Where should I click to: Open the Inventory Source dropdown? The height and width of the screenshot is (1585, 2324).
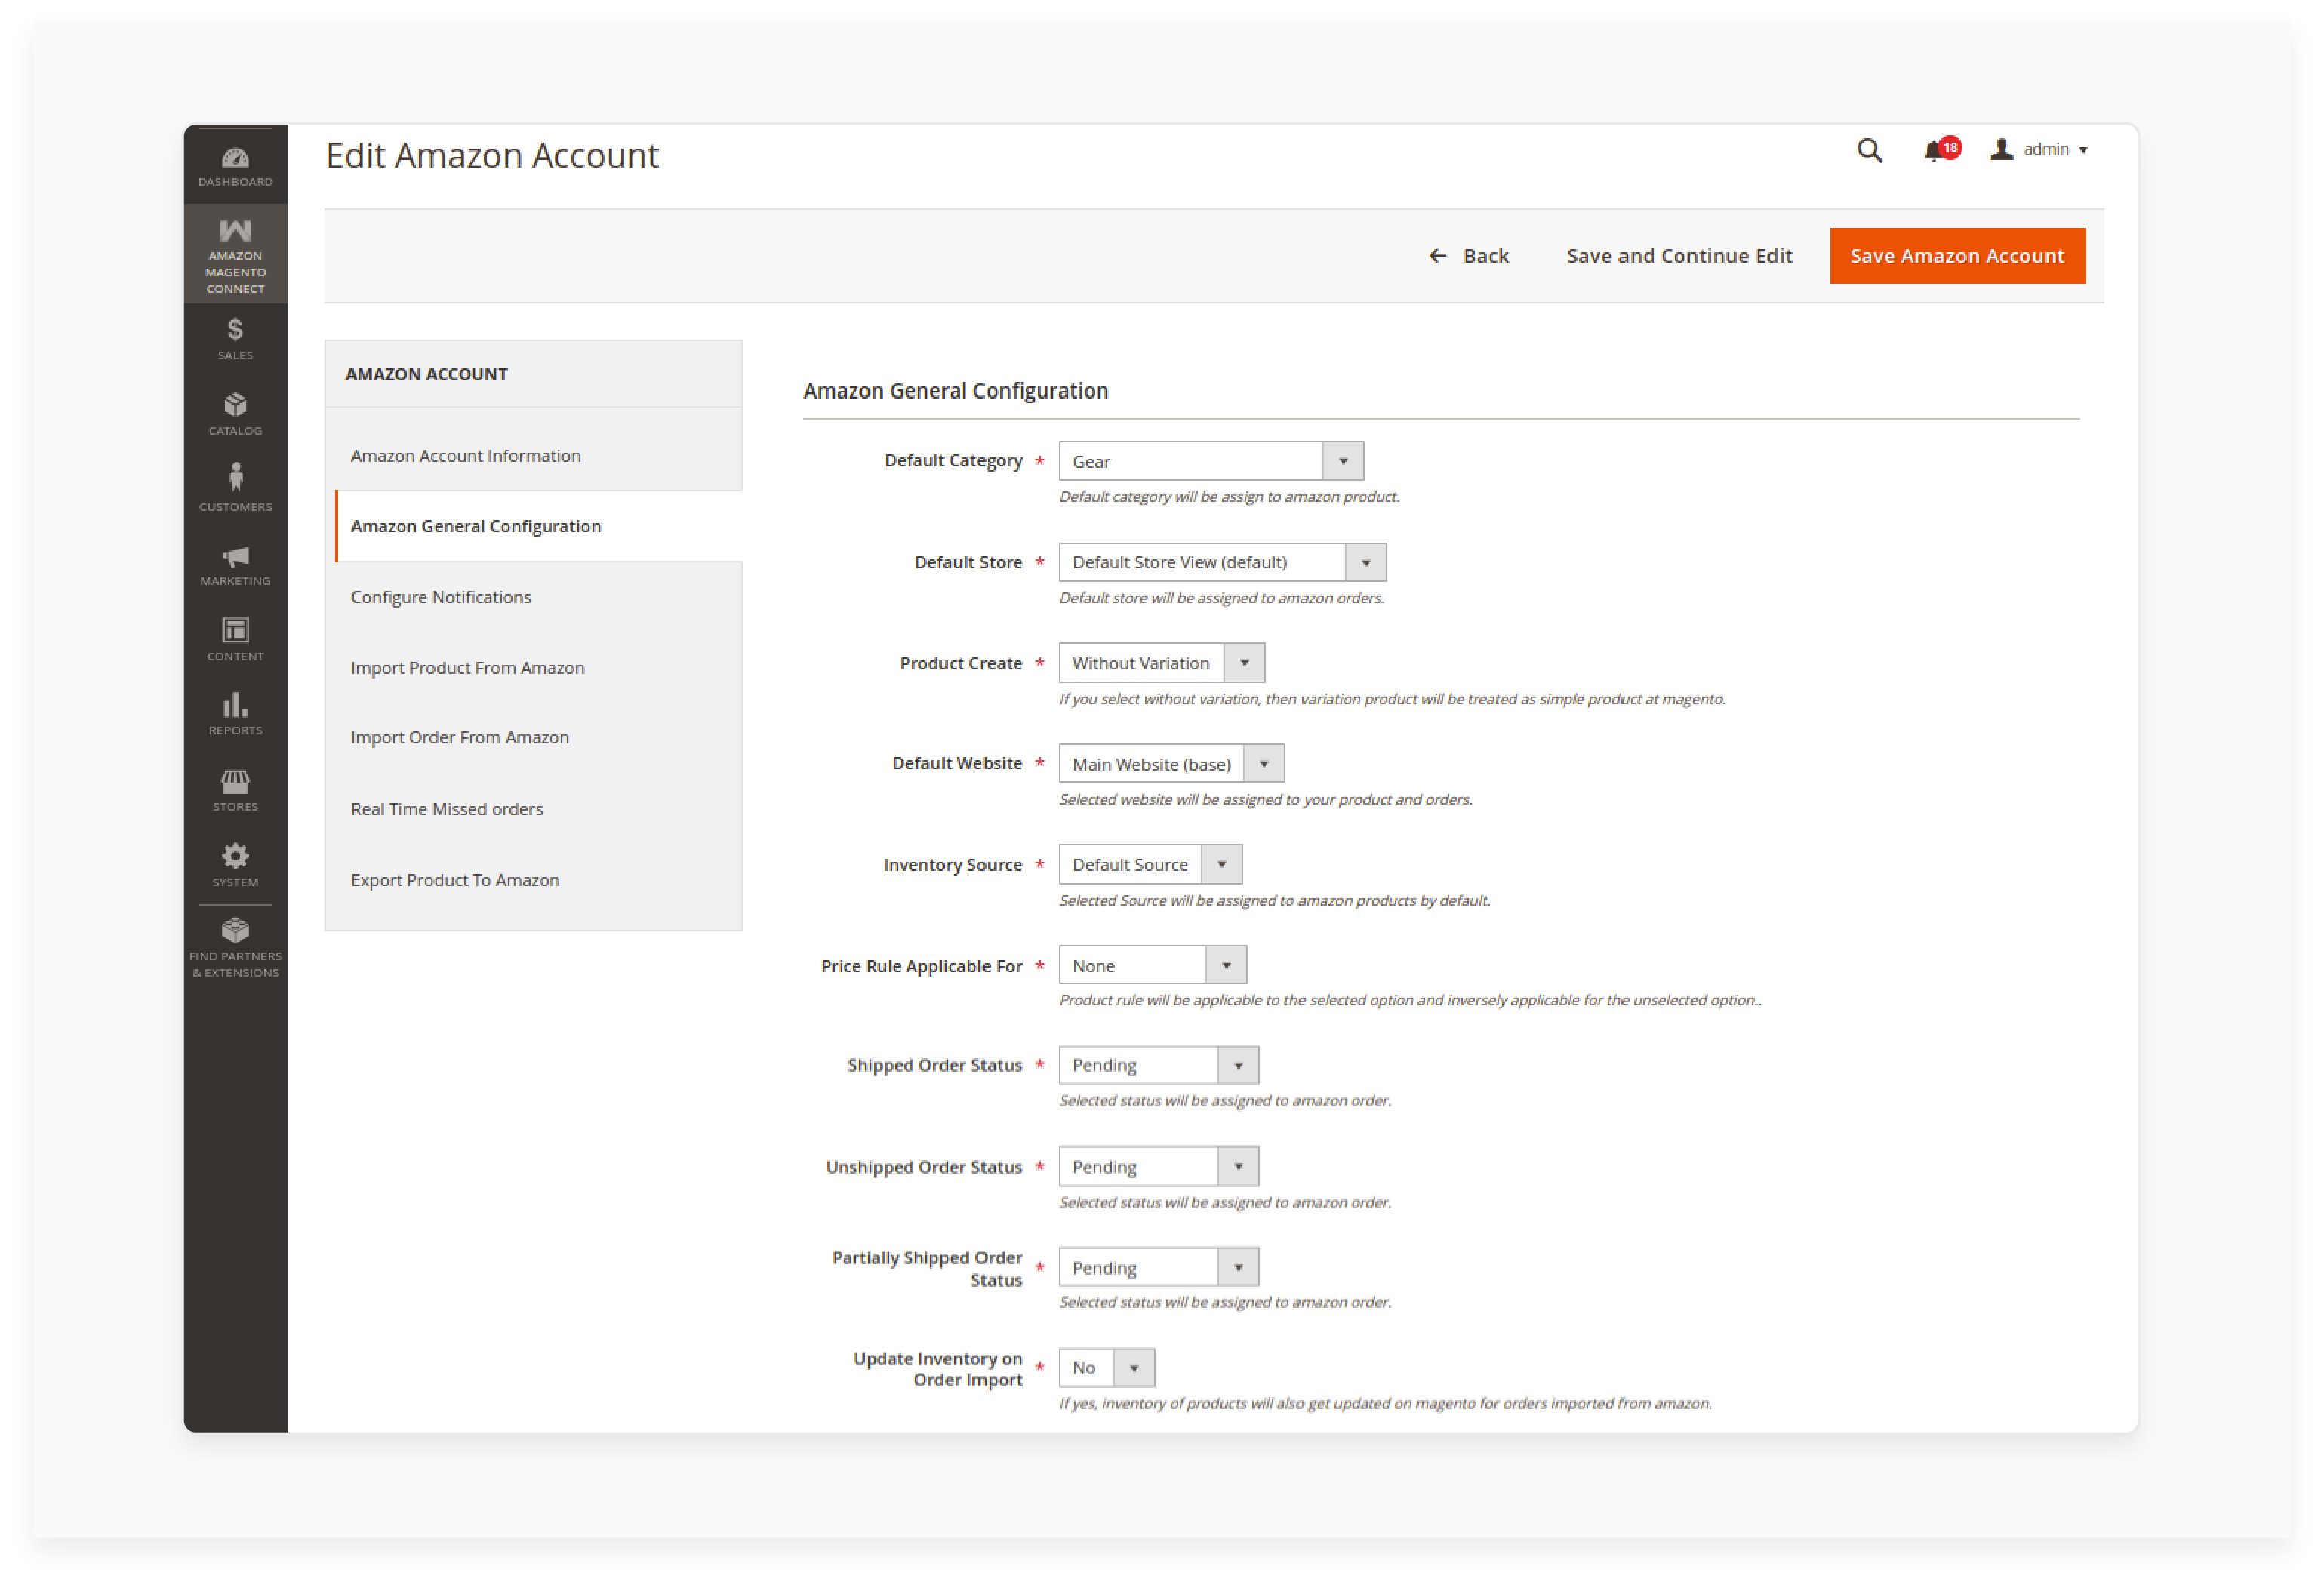coord(1150,865)
